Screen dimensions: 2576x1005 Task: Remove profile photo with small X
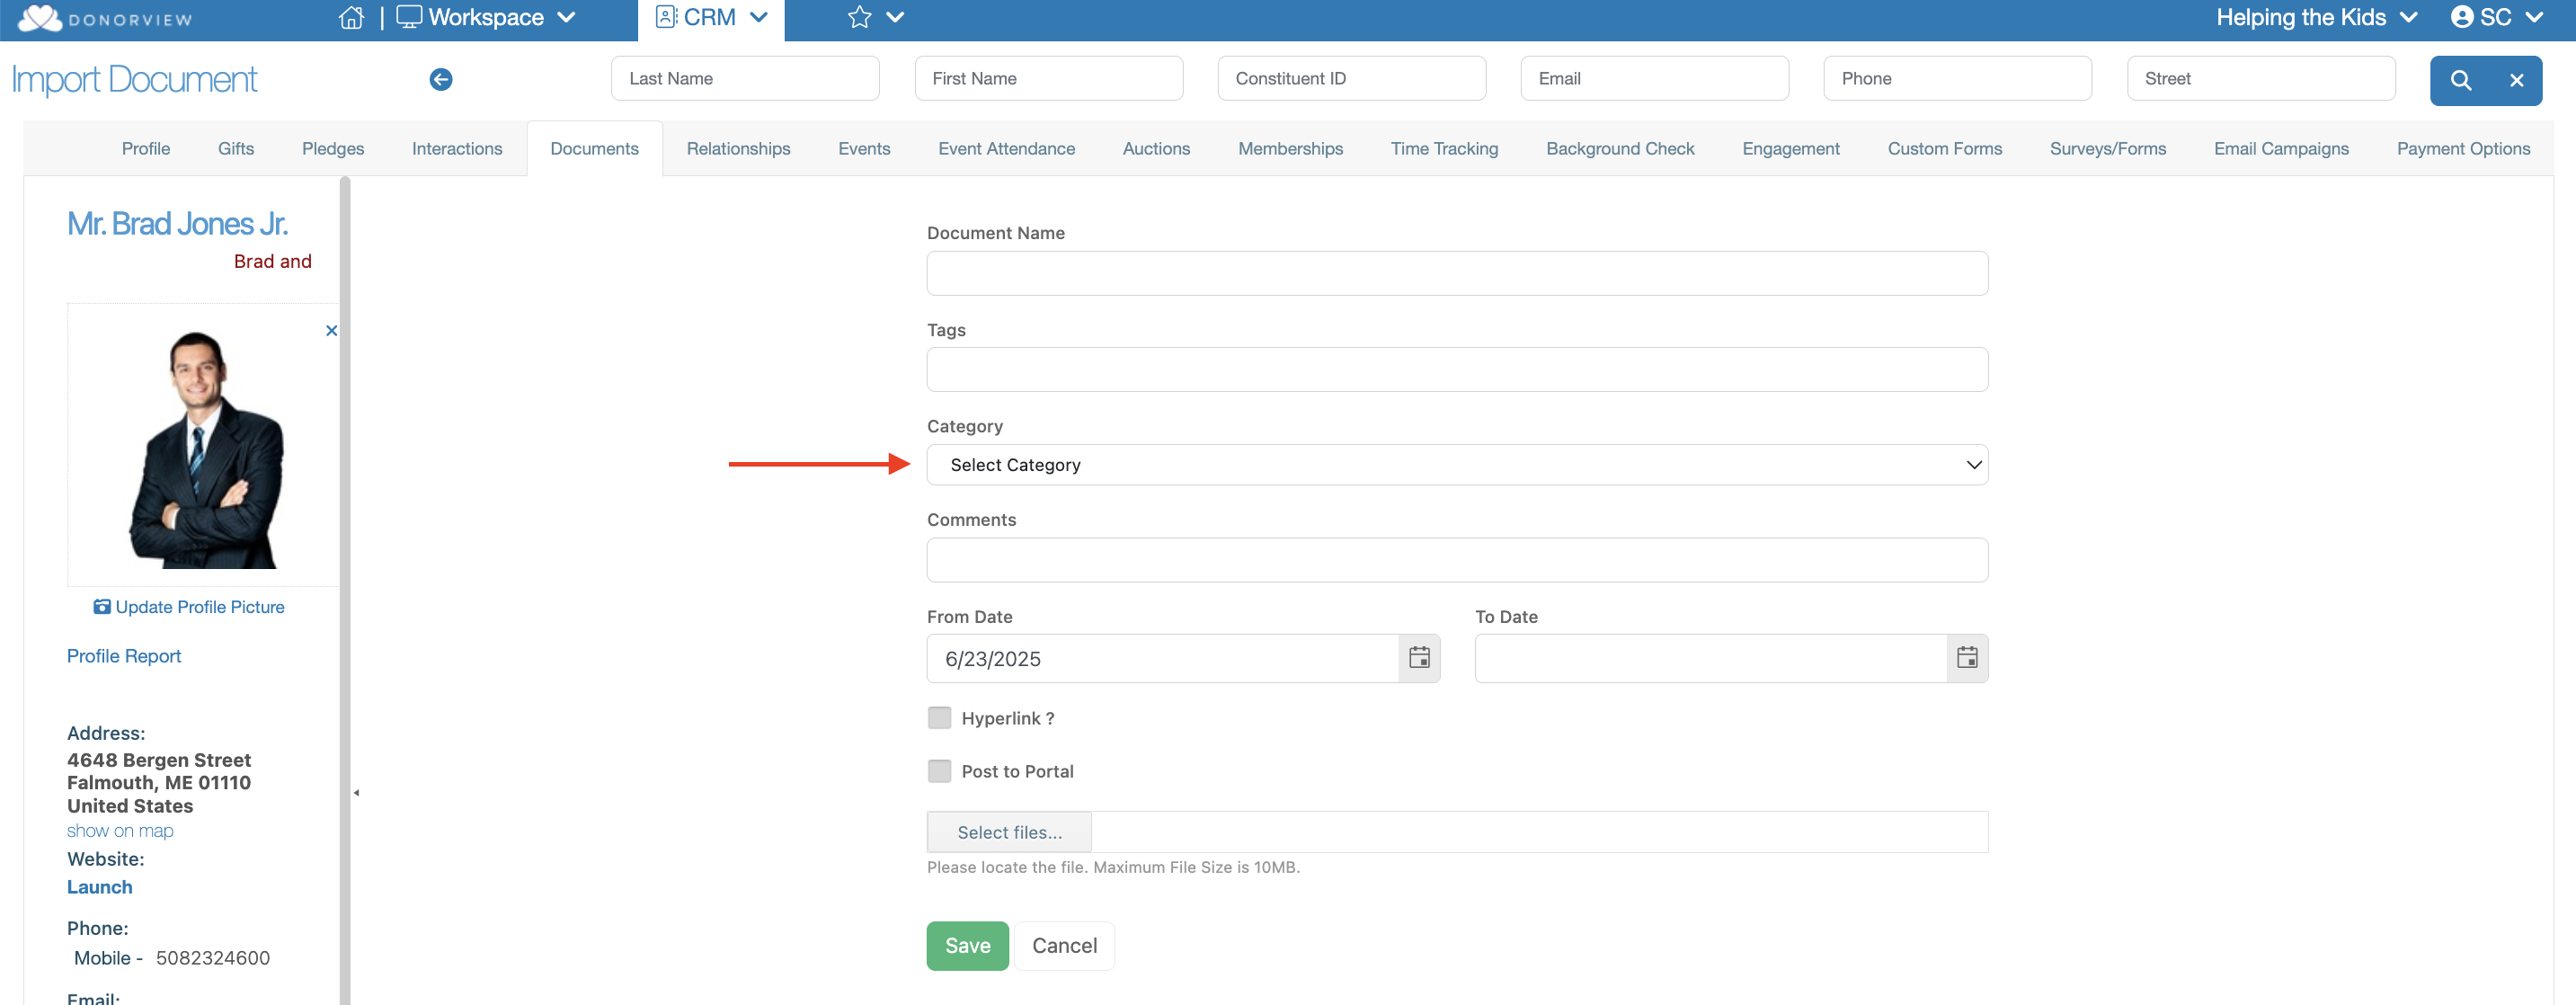click(331, 331)
